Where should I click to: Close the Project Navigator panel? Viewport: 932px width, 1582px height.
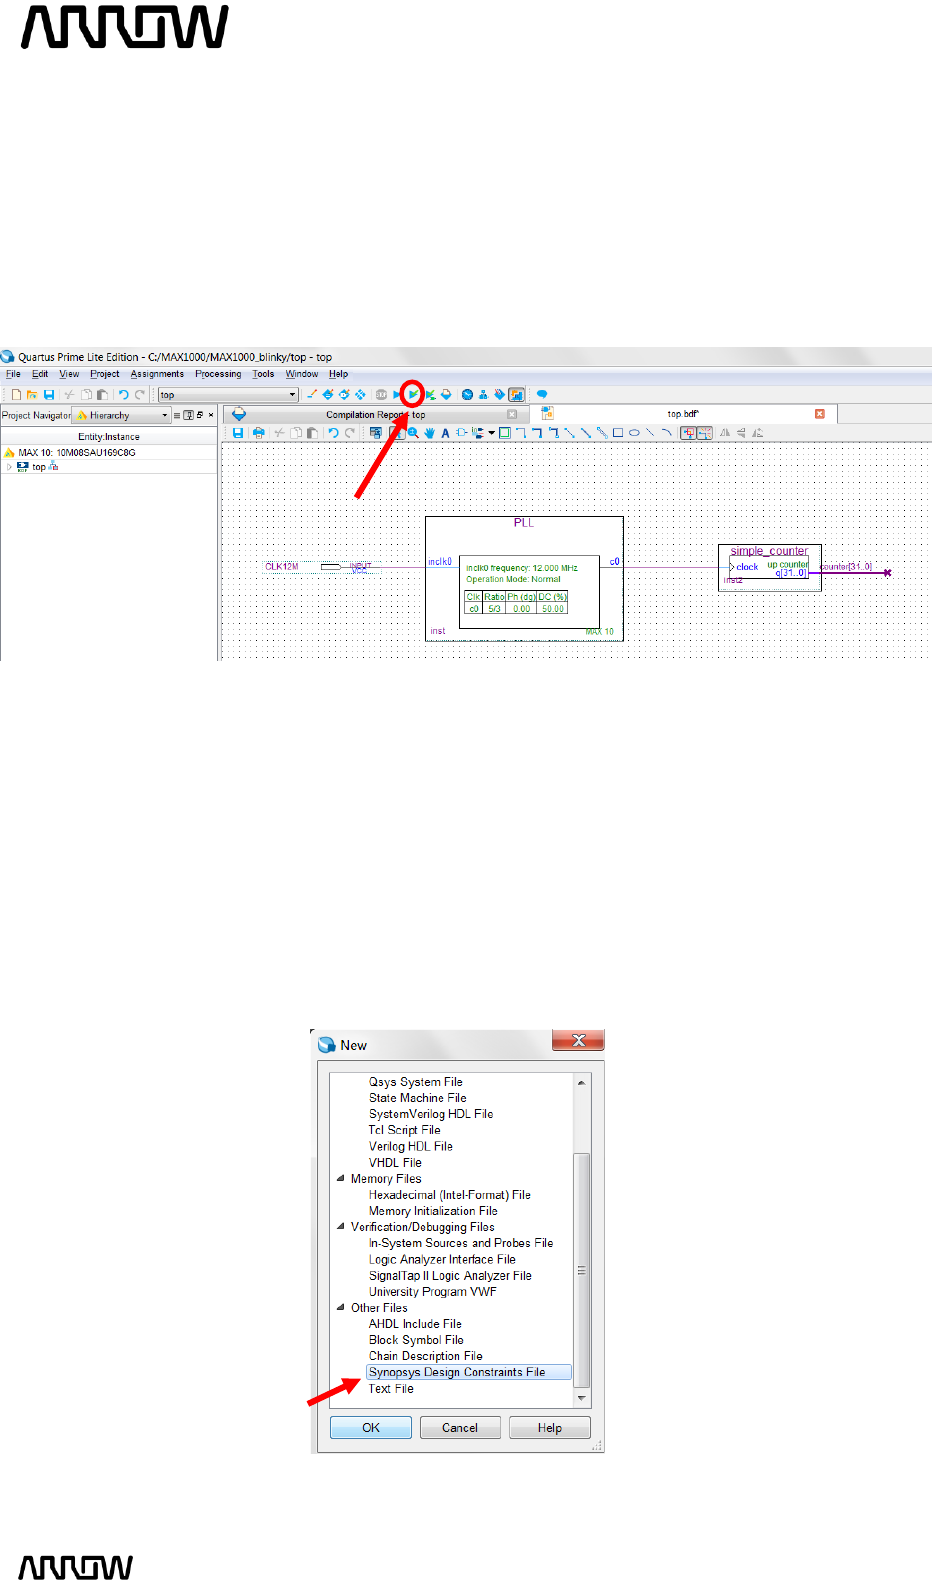tap(211, 415)
